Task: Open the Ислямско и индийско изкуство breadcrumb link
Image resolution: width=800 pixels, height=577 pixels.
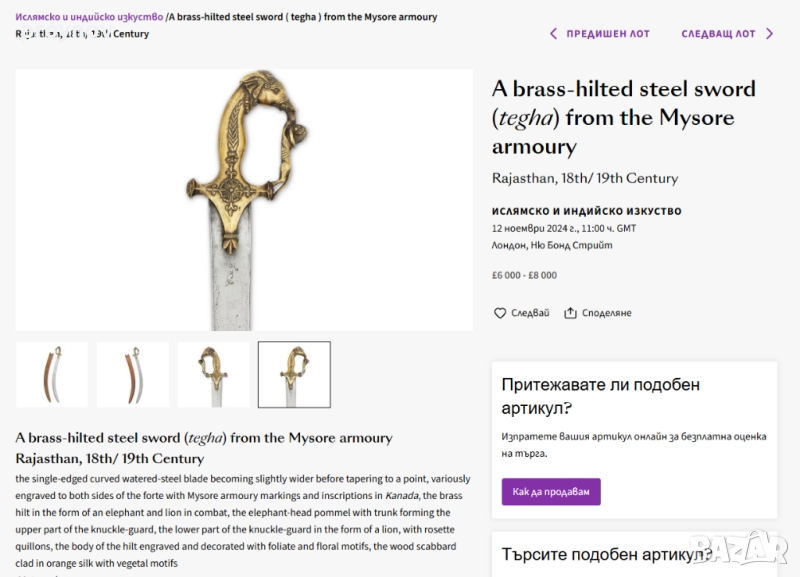Action: click(x=89, y=17)
